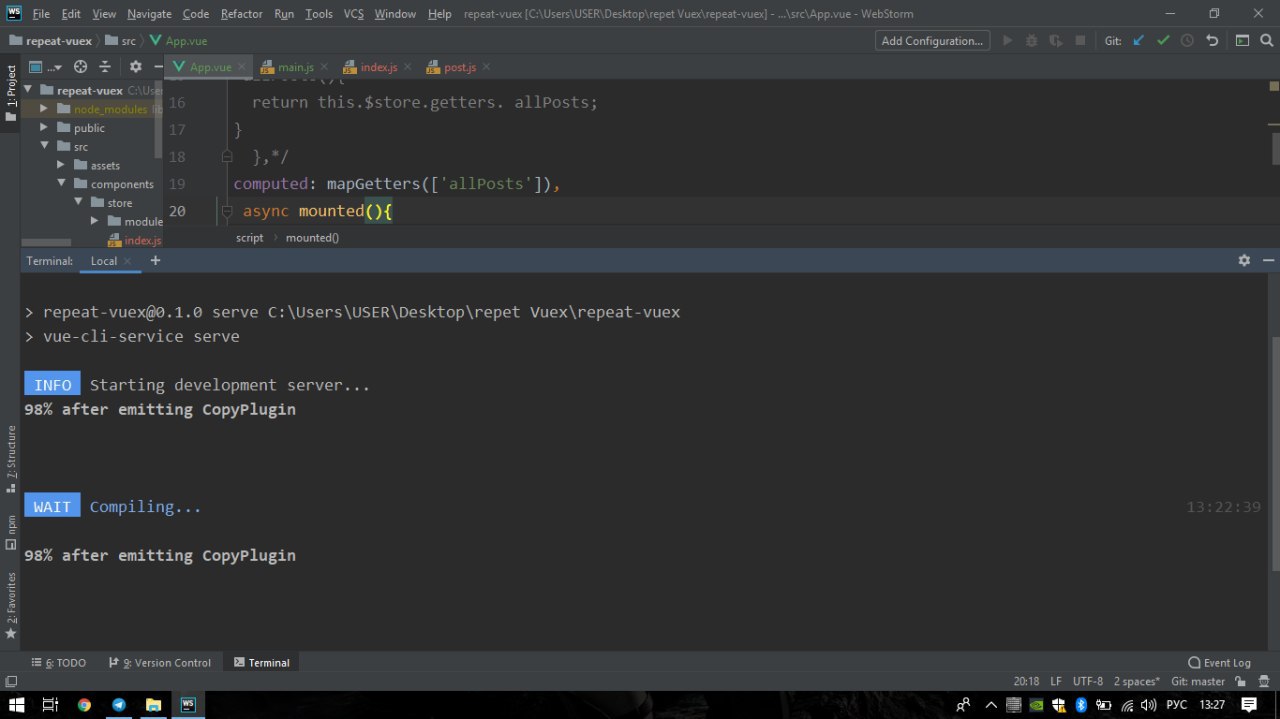Click the Terminal tool window button
The height and width of the screenshot is (719, 1280).
pos(262,663)
